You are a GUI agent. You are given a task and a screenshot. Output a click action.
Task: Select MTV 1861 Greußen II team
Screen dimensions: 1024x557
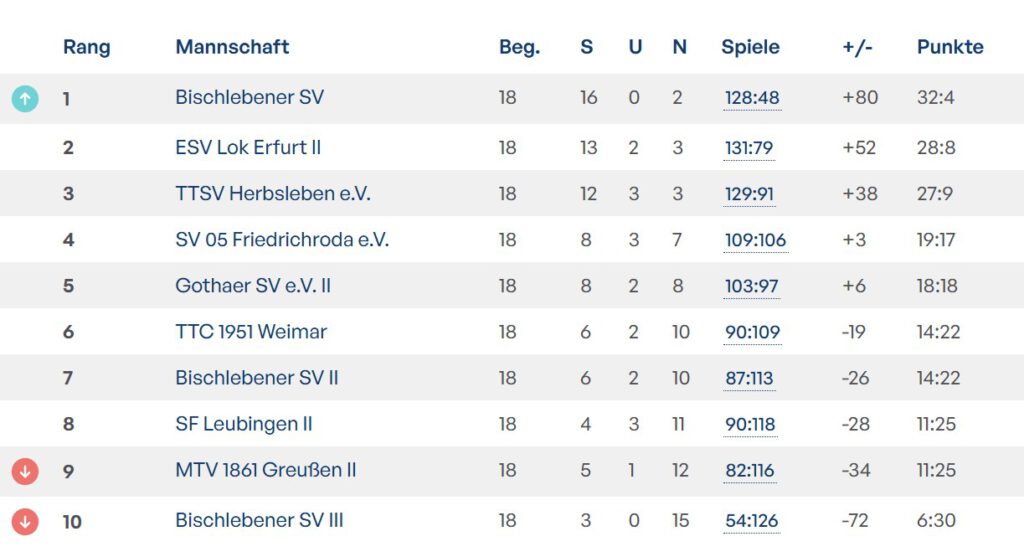tap(265, 470)
